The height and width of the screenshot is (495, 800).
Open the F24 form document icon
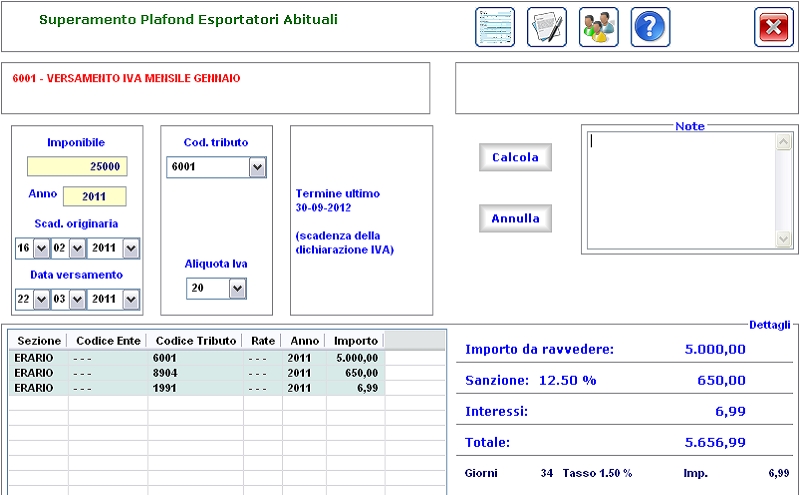[x=494, y=27]
